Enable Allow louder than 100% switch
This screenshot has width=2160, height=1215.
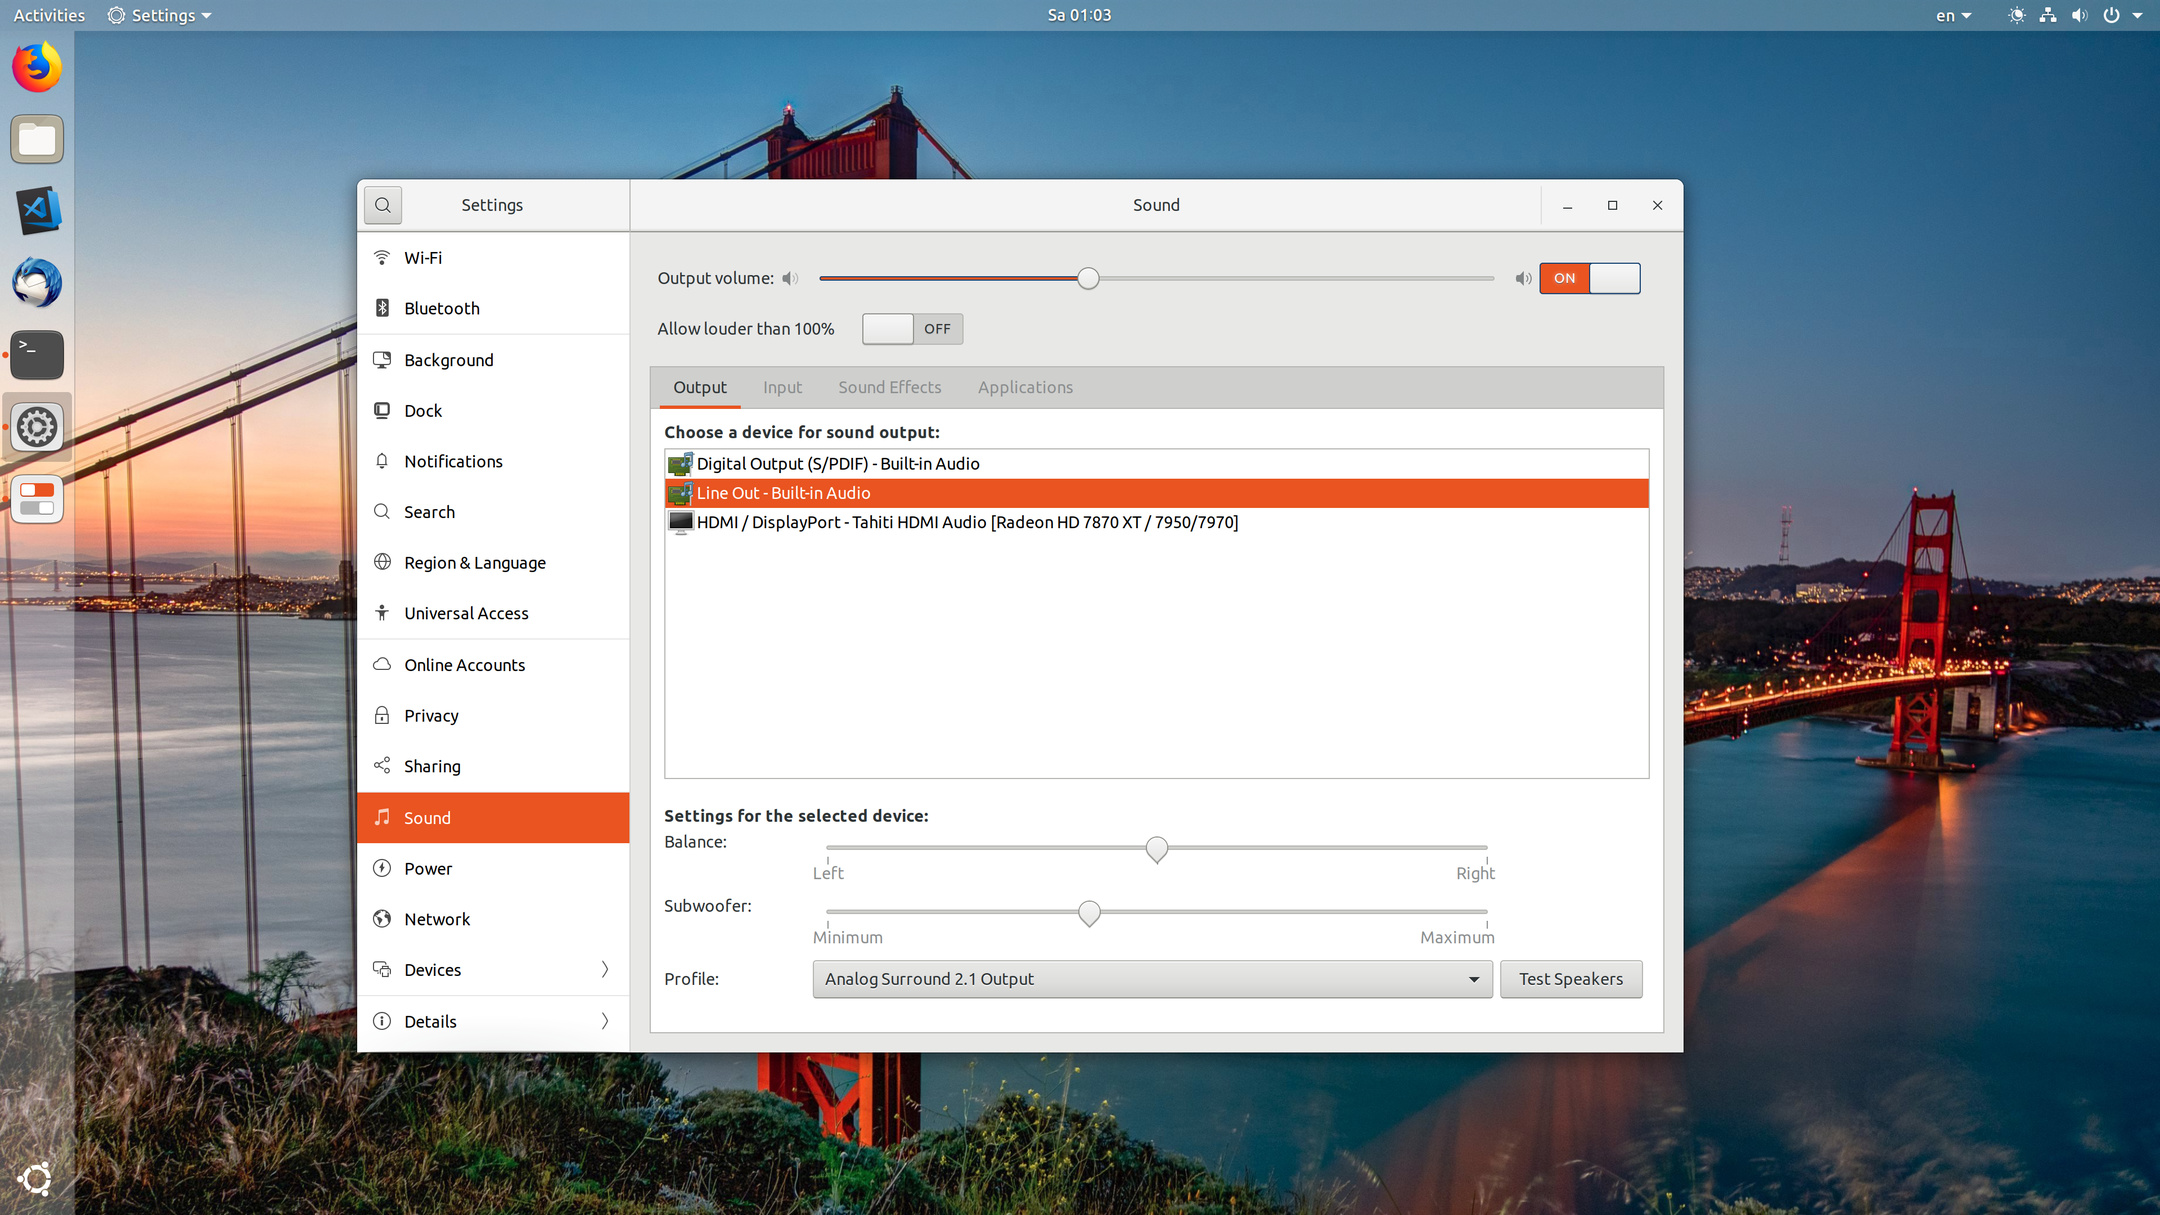(x=912, y=329)
